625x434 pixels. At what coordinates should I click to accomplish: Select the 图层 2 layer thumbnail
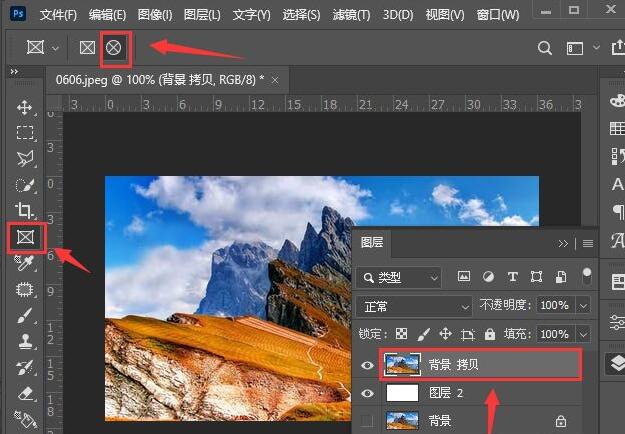point(403,393)
